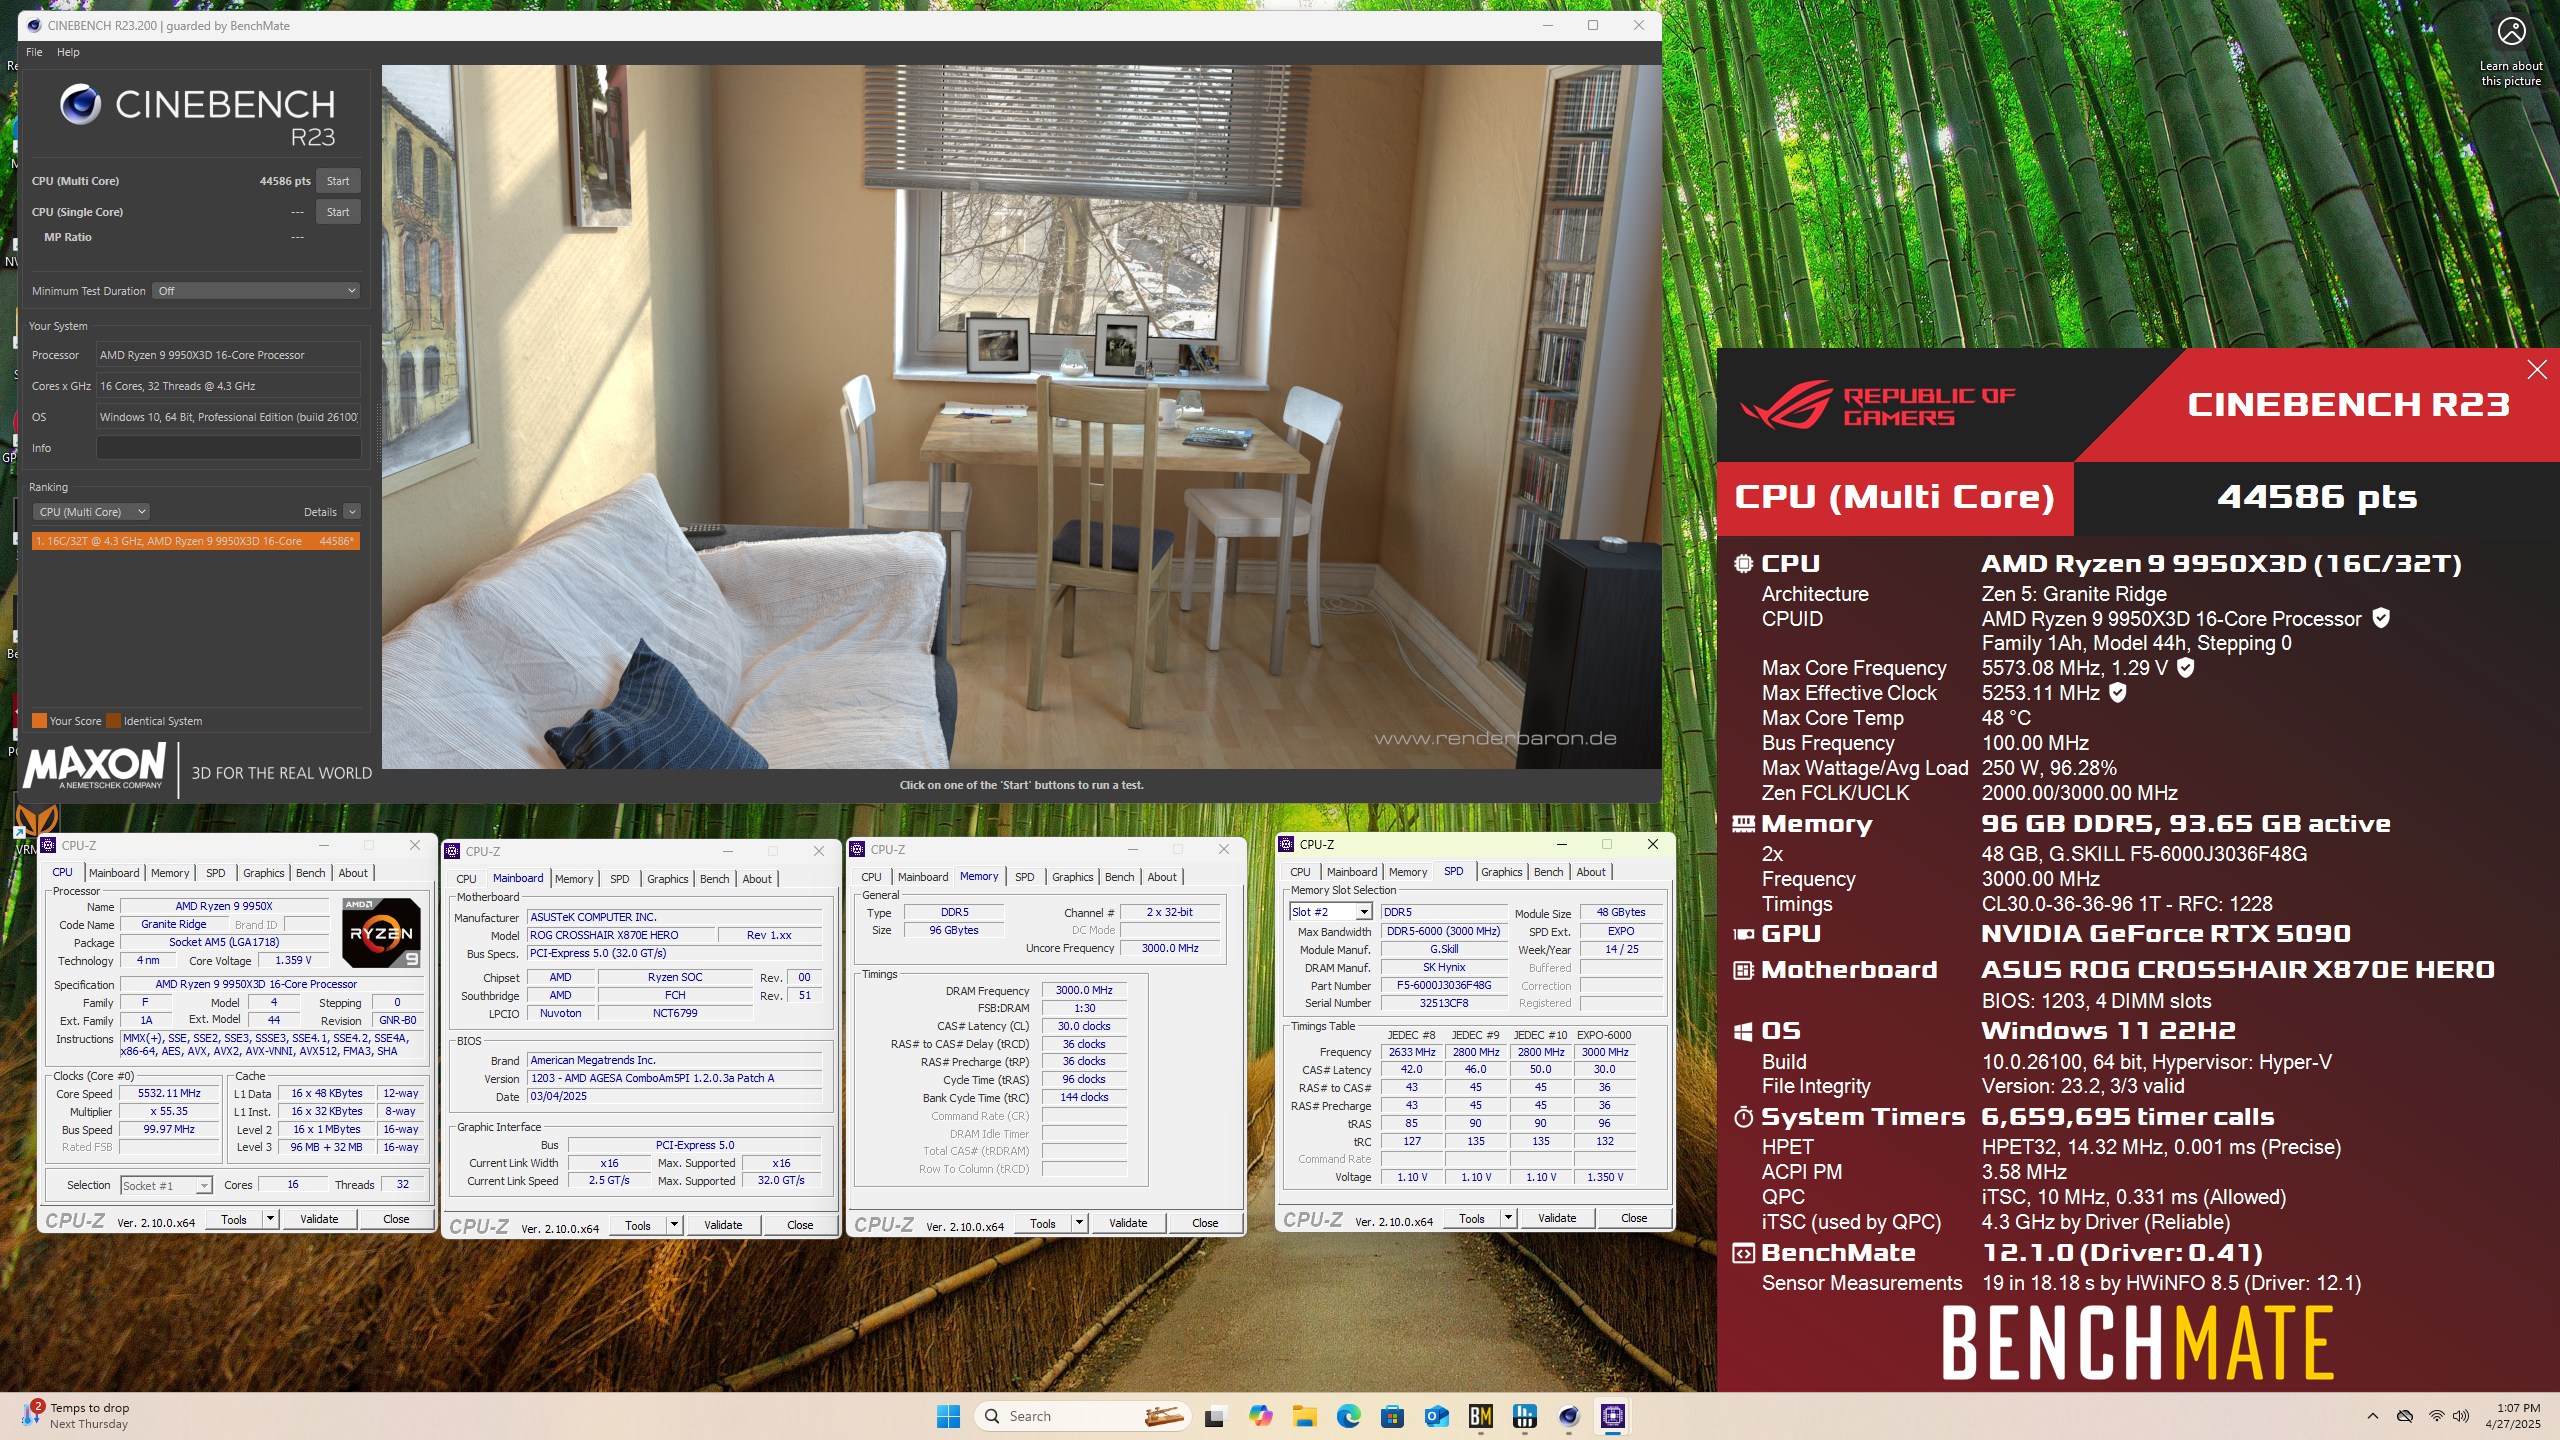This screenshot has width=2560, height=1440.
Task: Open HWiNFO from the taskbar
Action: point(1524,1416)
